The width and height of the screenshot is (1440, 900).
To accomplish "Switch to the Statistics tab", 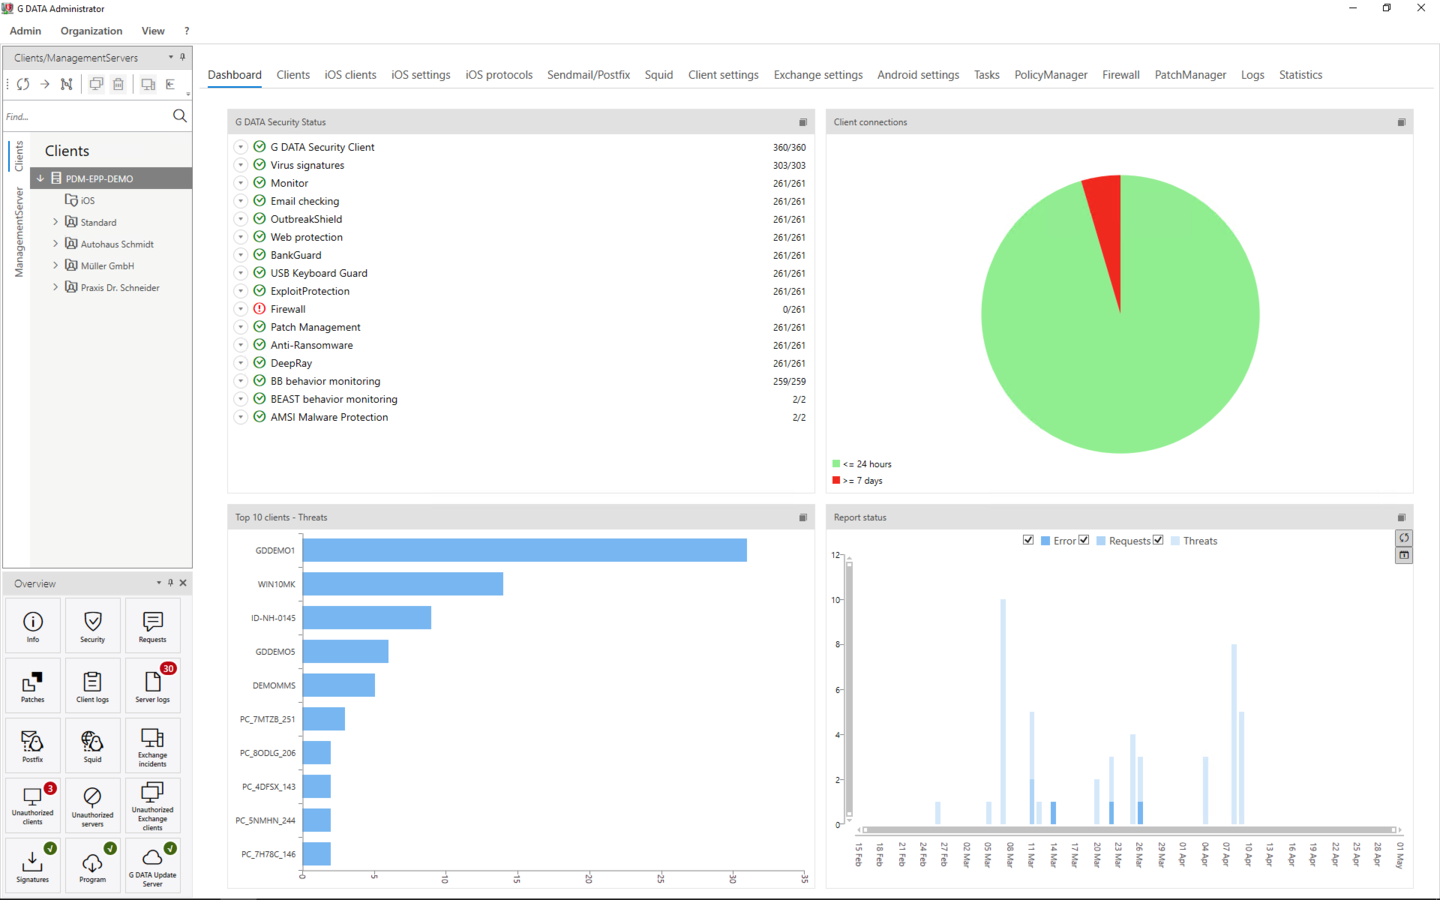I will pos(1300,75).
